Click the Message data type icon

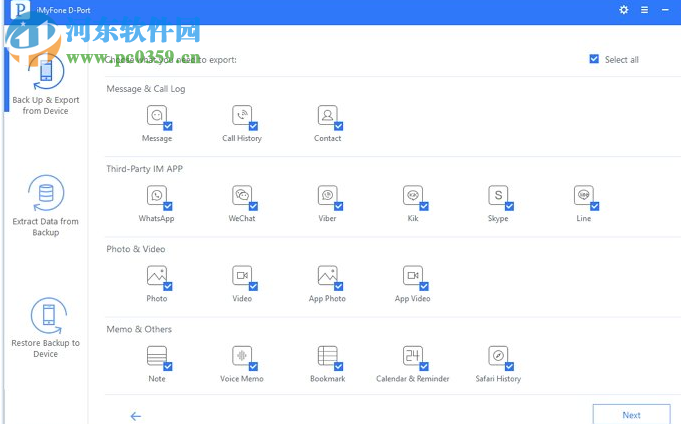pyautogui.click(x=157, y=115)
